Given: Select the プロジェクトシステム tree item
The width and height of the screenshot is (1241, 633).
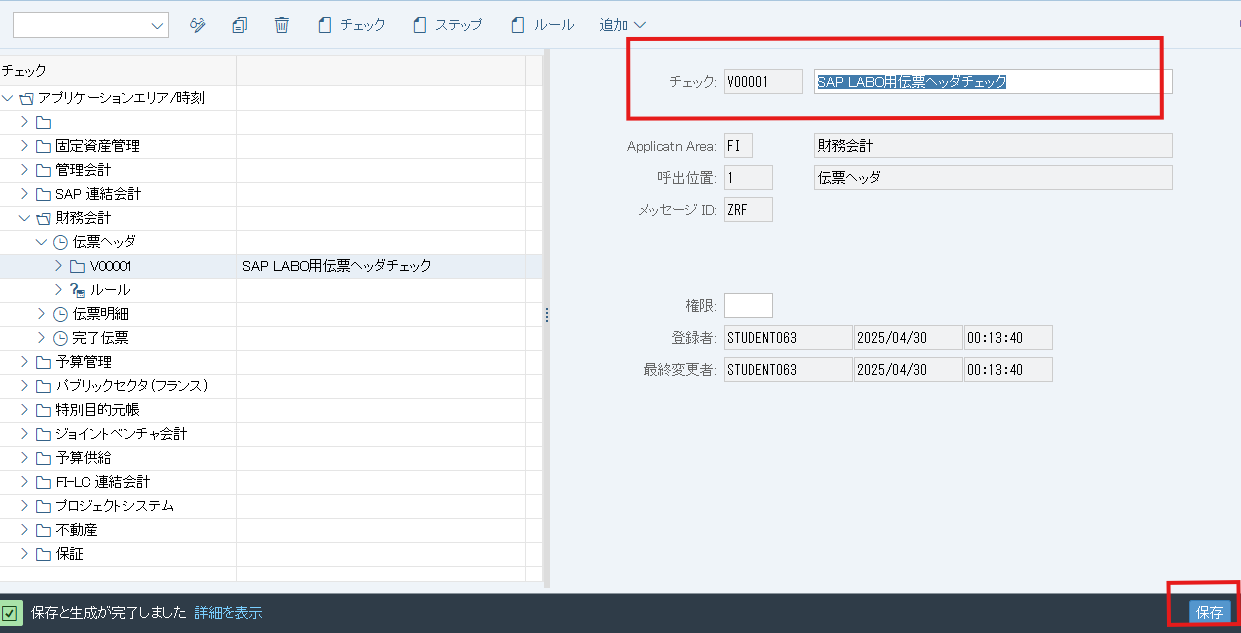Looking at the screenshot, I should tap(114, 506).
